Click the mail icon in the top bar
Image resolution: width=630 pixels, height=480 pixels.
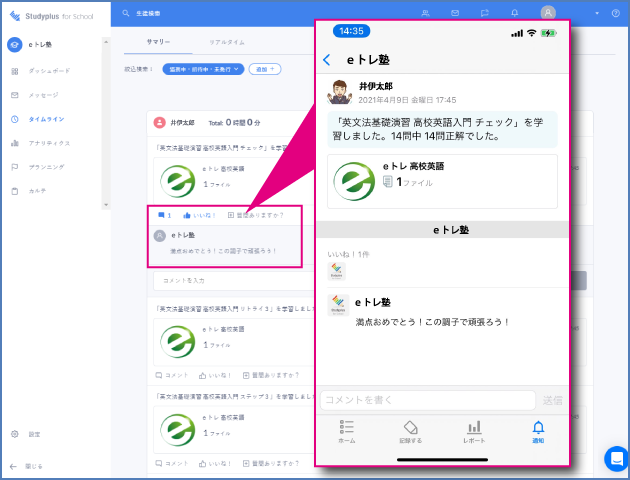pyautogui.click(x=455, y=13)
